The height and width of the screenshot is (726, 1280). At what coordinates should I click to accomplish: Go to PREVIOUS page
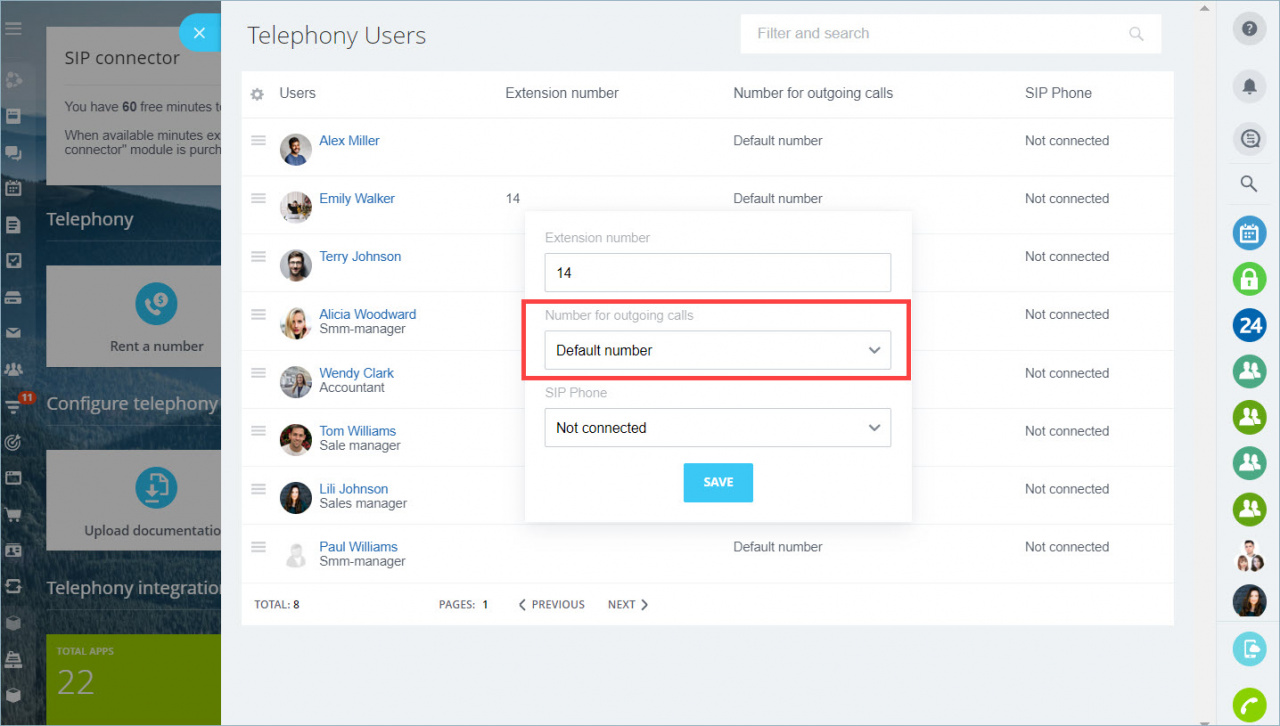551,605
